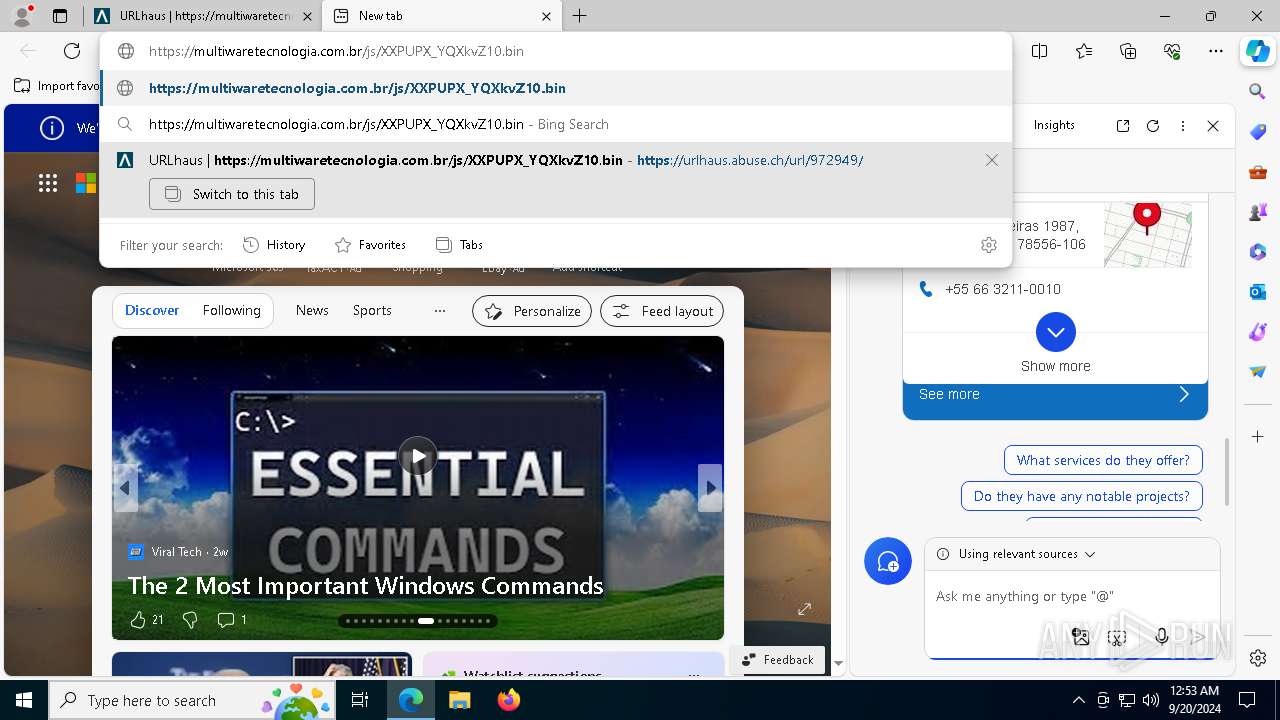Open the app launcher grid icon
This screenshot has width=1280, height=720.
click(x=48, y=182)
